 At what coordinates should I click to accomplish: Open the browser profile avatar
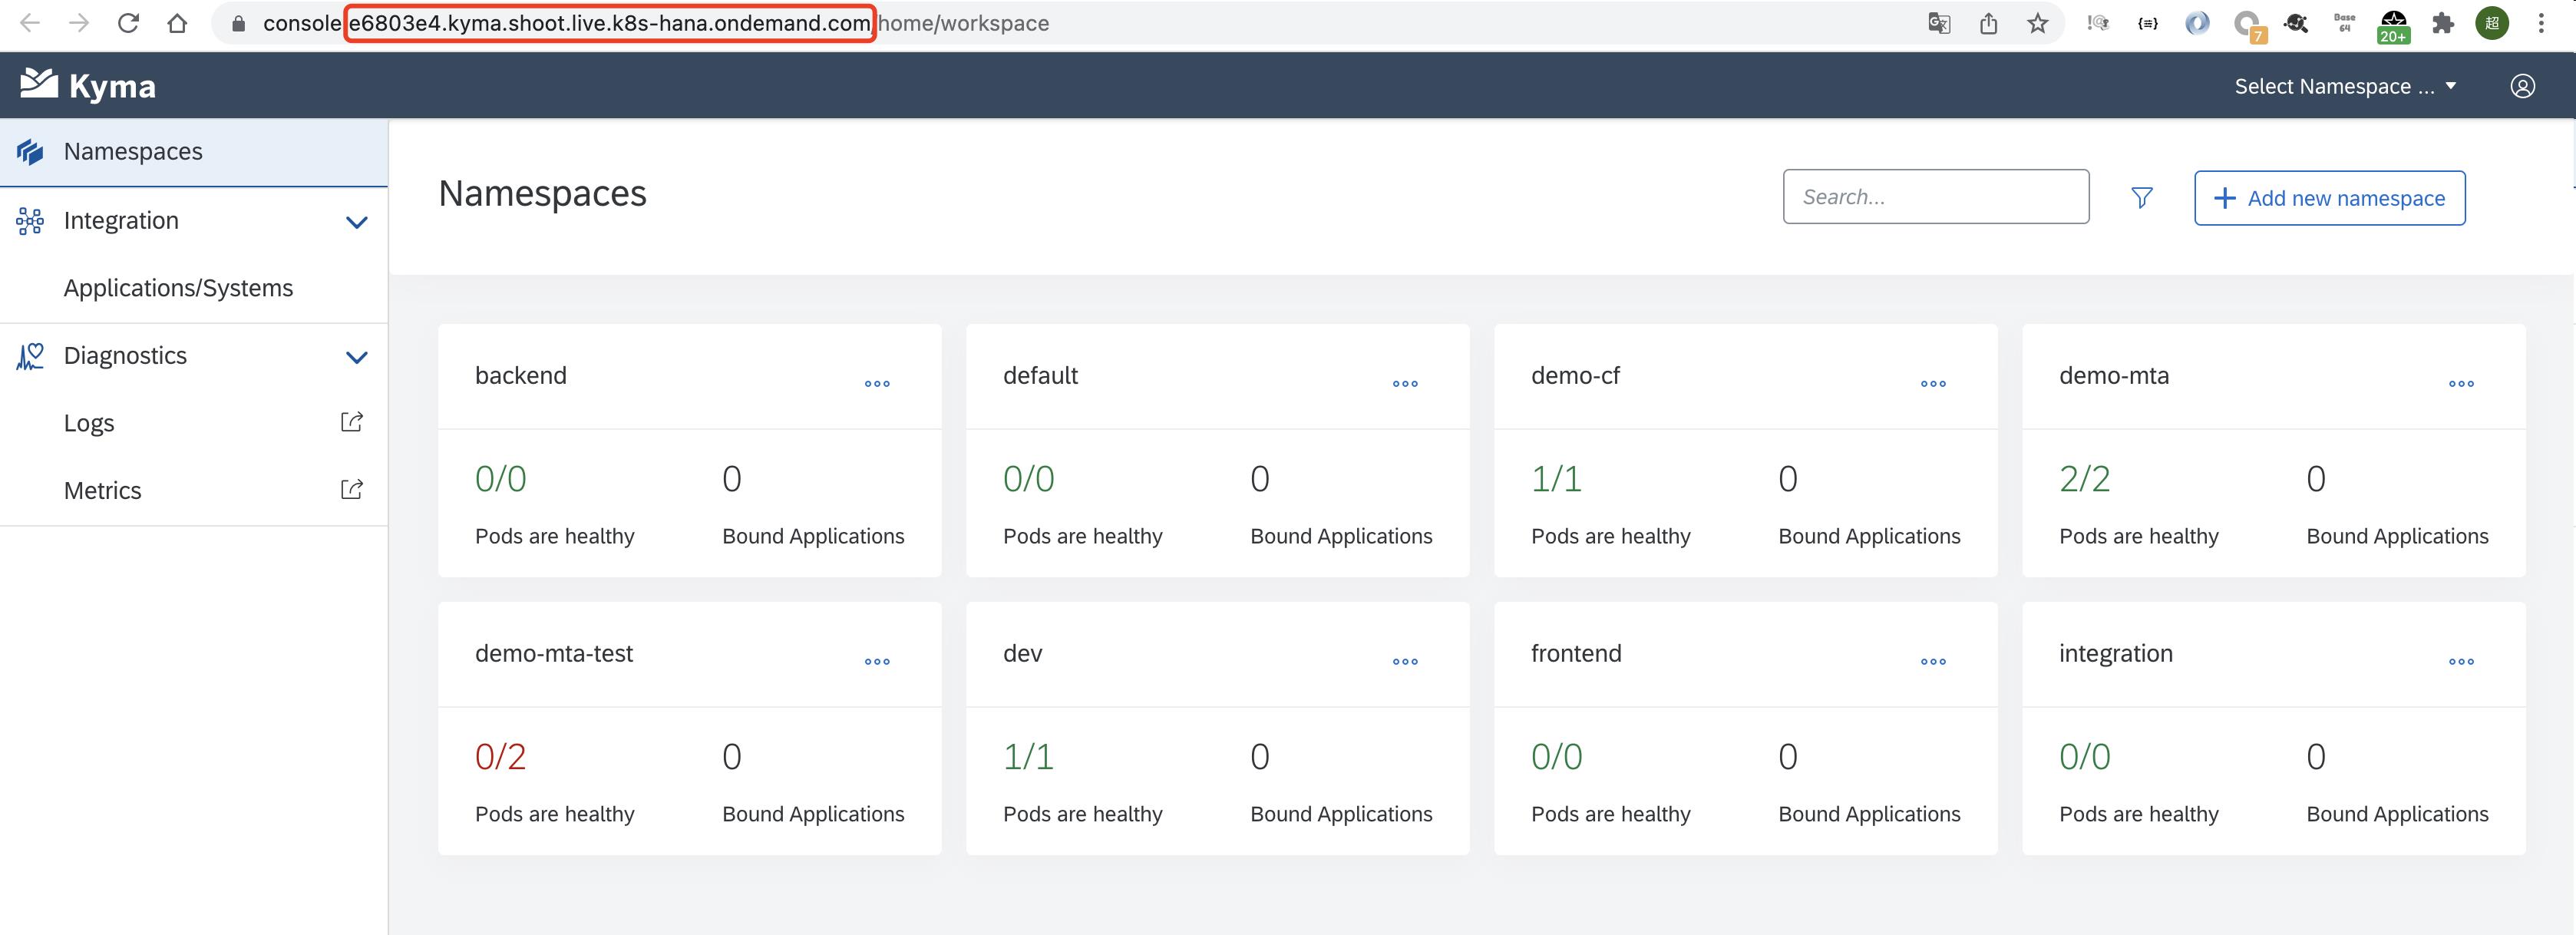point(2492,23)
